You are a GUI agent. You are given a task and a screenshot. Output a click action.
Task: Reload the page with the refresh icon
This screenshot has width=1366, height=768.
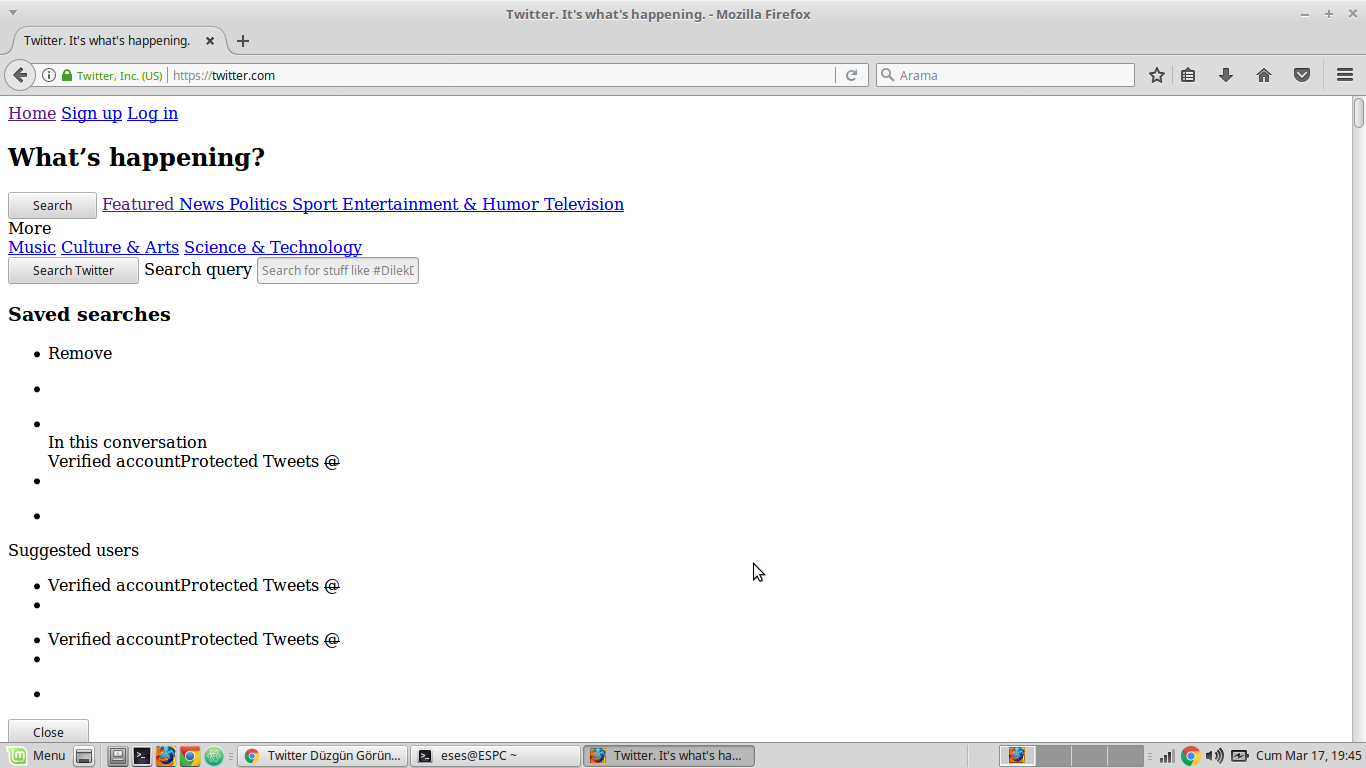[x=852, y=75]
